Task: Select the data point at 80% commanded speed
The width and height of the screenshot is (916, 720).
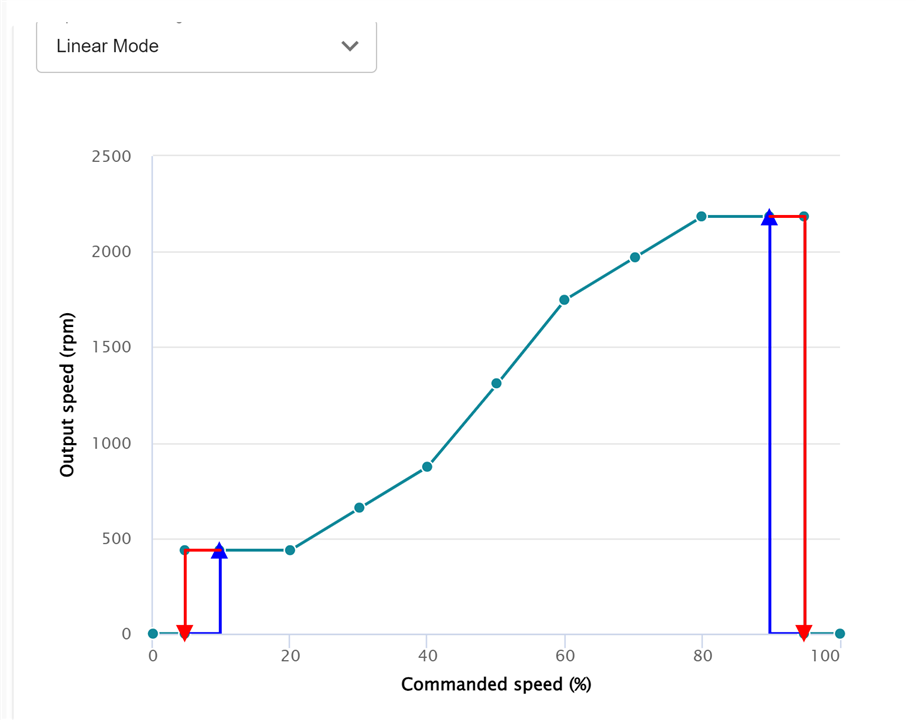Action: click(x=701, y=216)
